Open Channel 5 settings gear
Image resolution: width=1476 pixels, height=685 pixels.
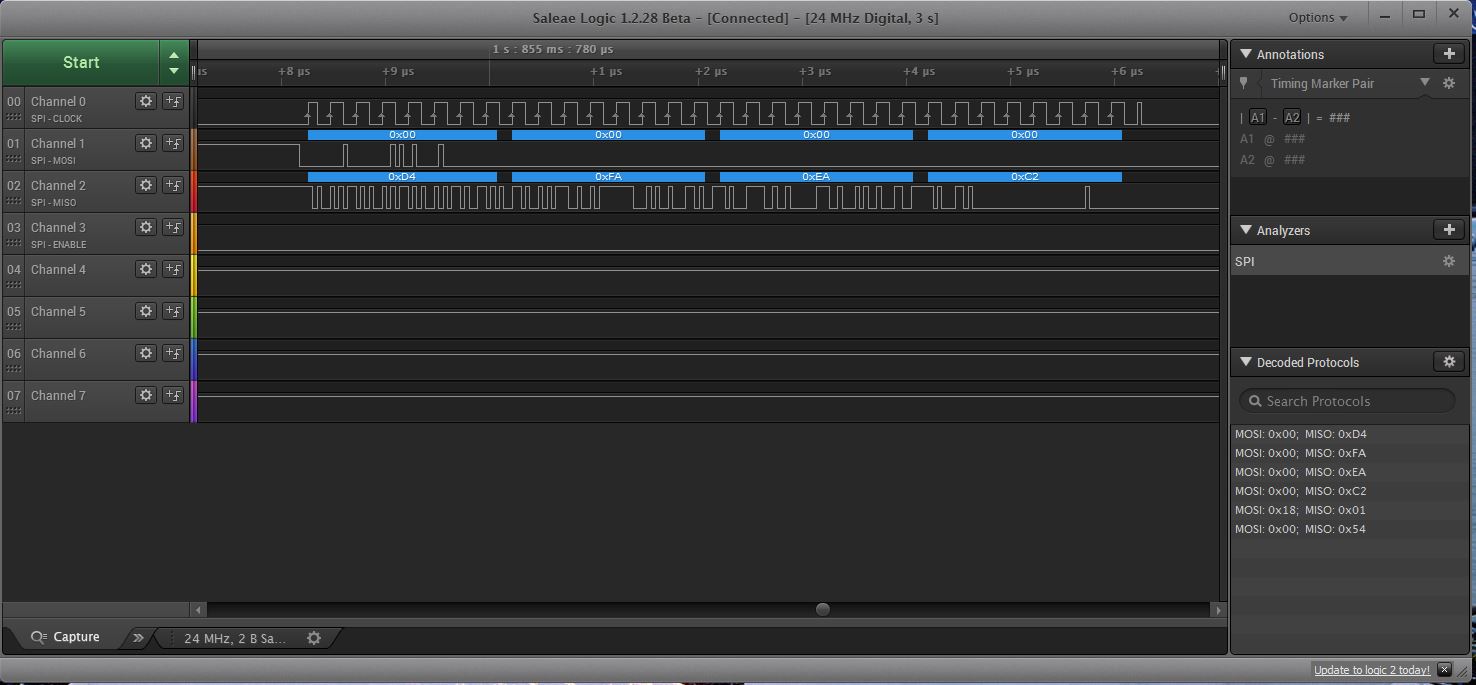pyautogui.click(x=146, y=311)
